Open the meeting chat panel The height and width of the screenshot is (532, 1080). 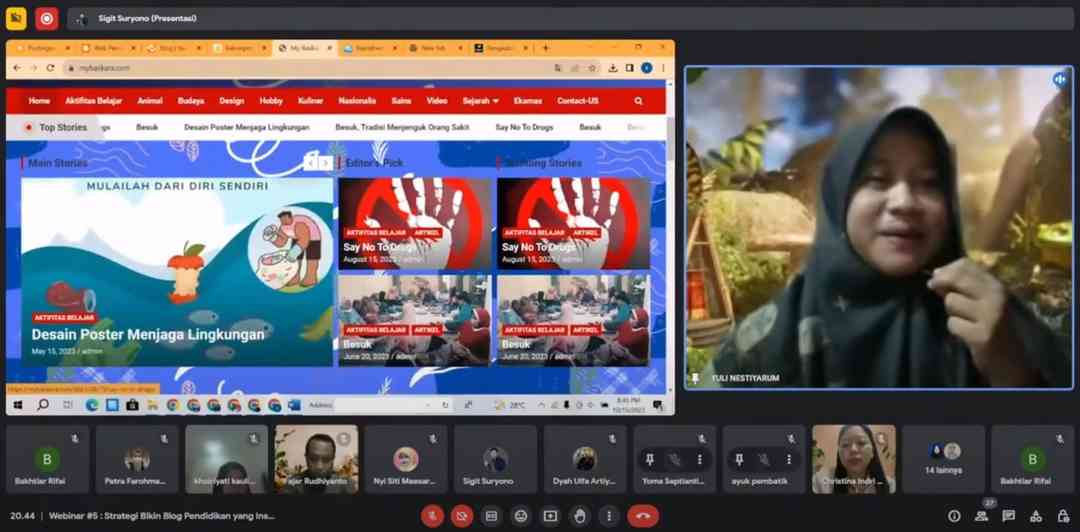1008,516
